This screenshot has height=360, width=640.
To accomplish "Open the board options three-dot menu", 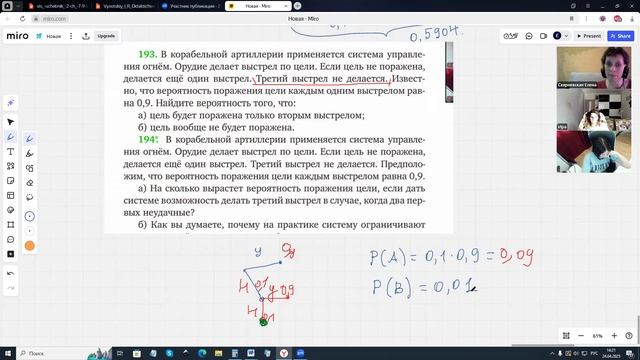I will 71,36.
